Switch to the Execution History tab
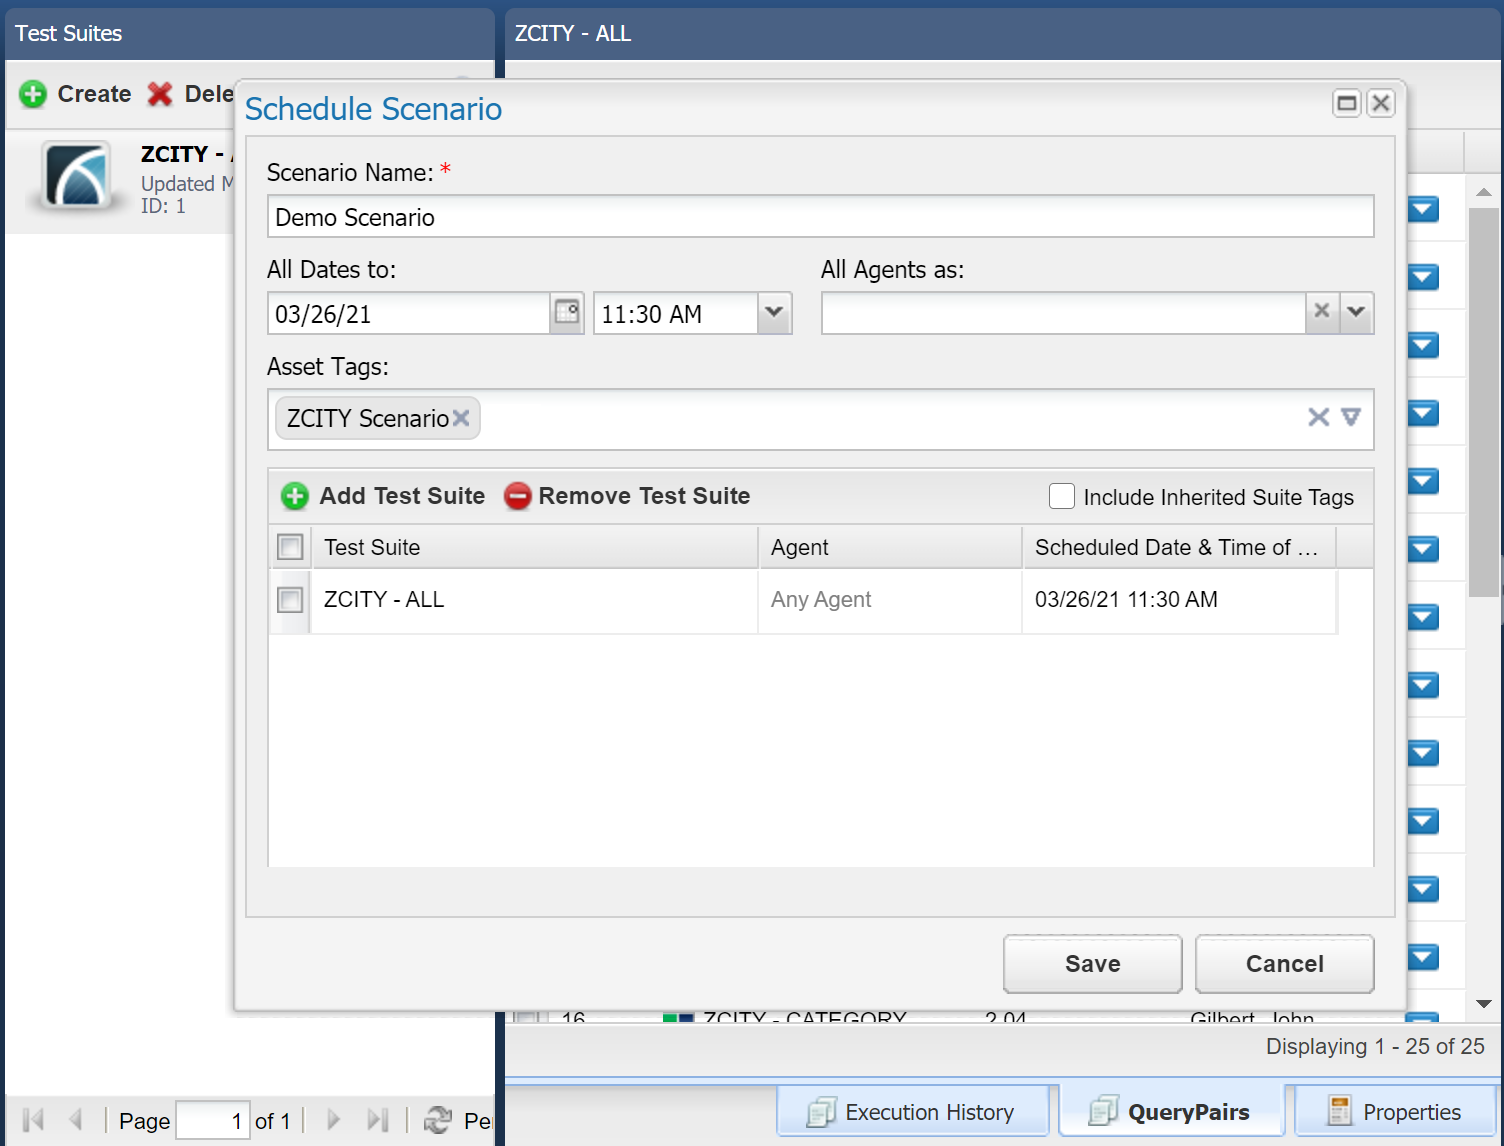The height and width of the screenshot is (1146, 1504). 912,1112
